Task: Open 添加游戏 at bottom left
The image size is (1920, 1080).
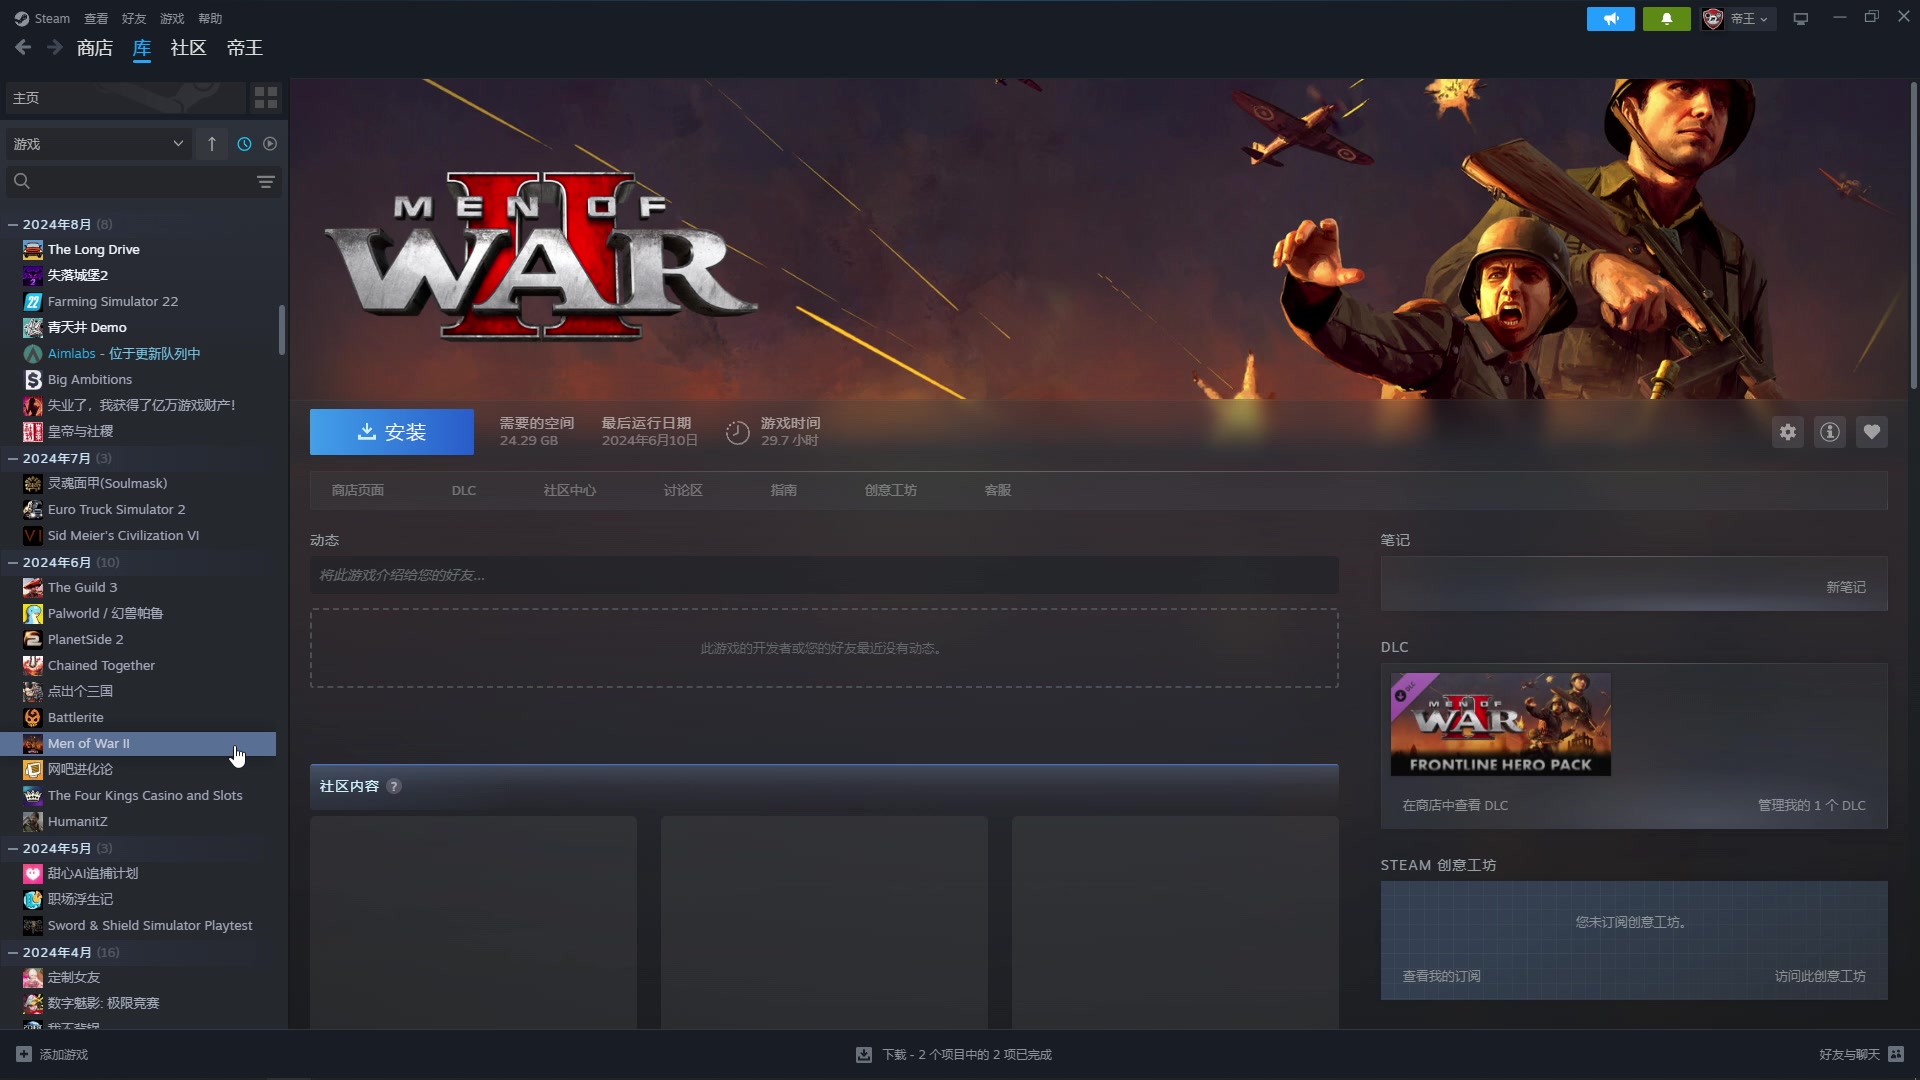Action: [x=52, y=1054]
